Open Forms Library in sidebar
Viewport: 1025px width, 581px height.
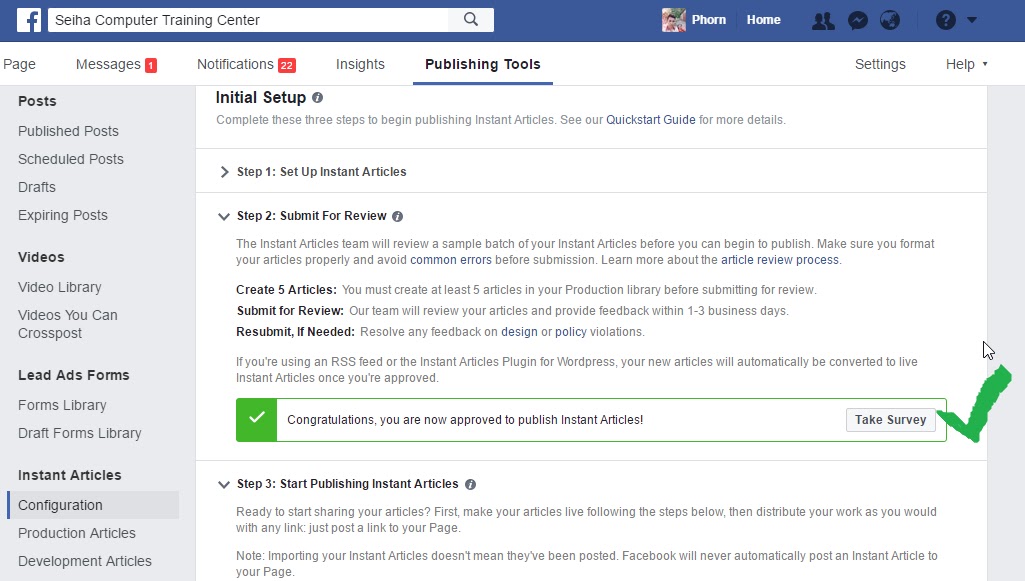(x=62, y=405)
